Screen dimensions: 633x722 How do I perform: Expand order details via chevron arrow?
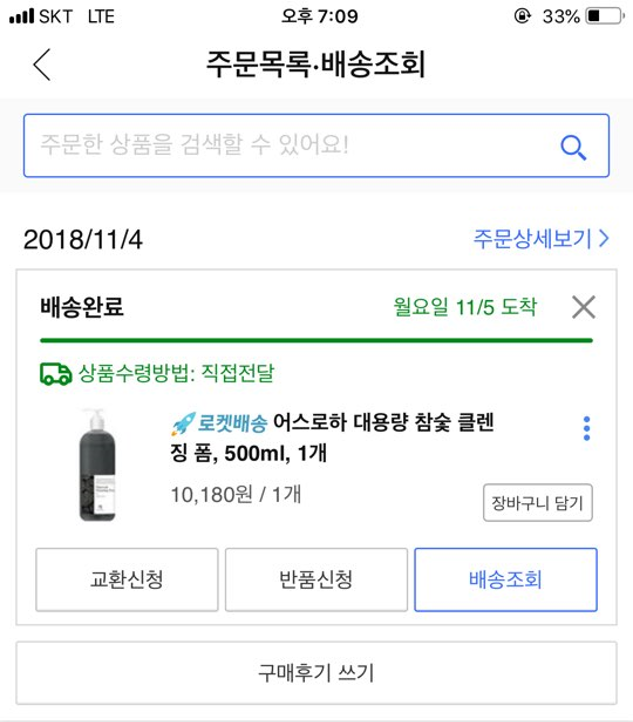(604, 239)
